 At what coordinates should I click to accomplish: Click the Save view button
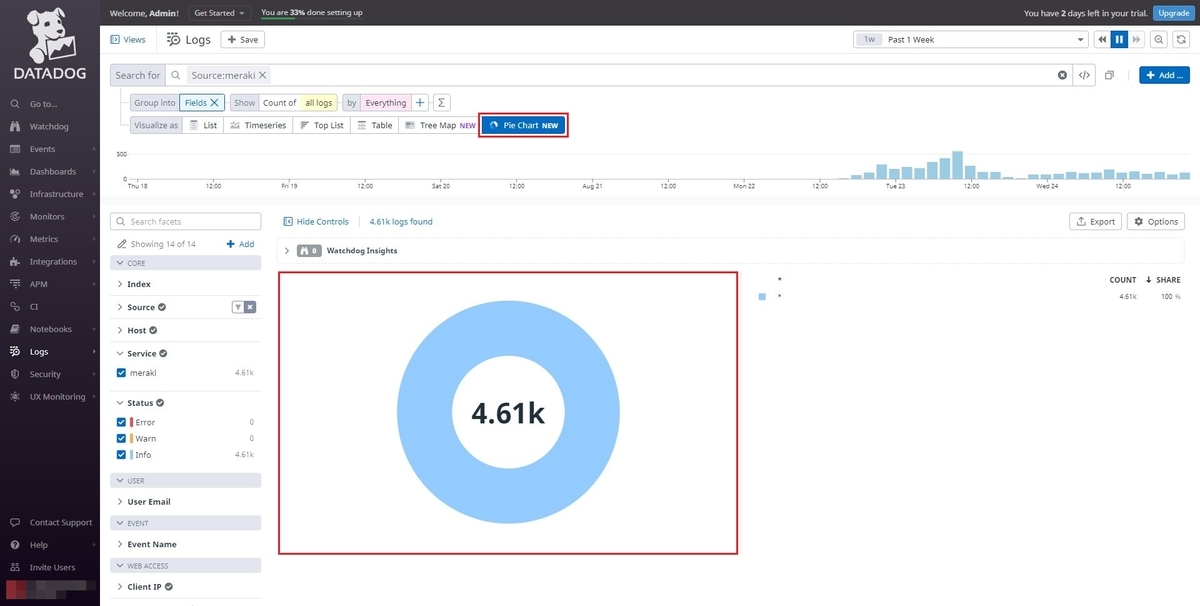tap(242, 40)
